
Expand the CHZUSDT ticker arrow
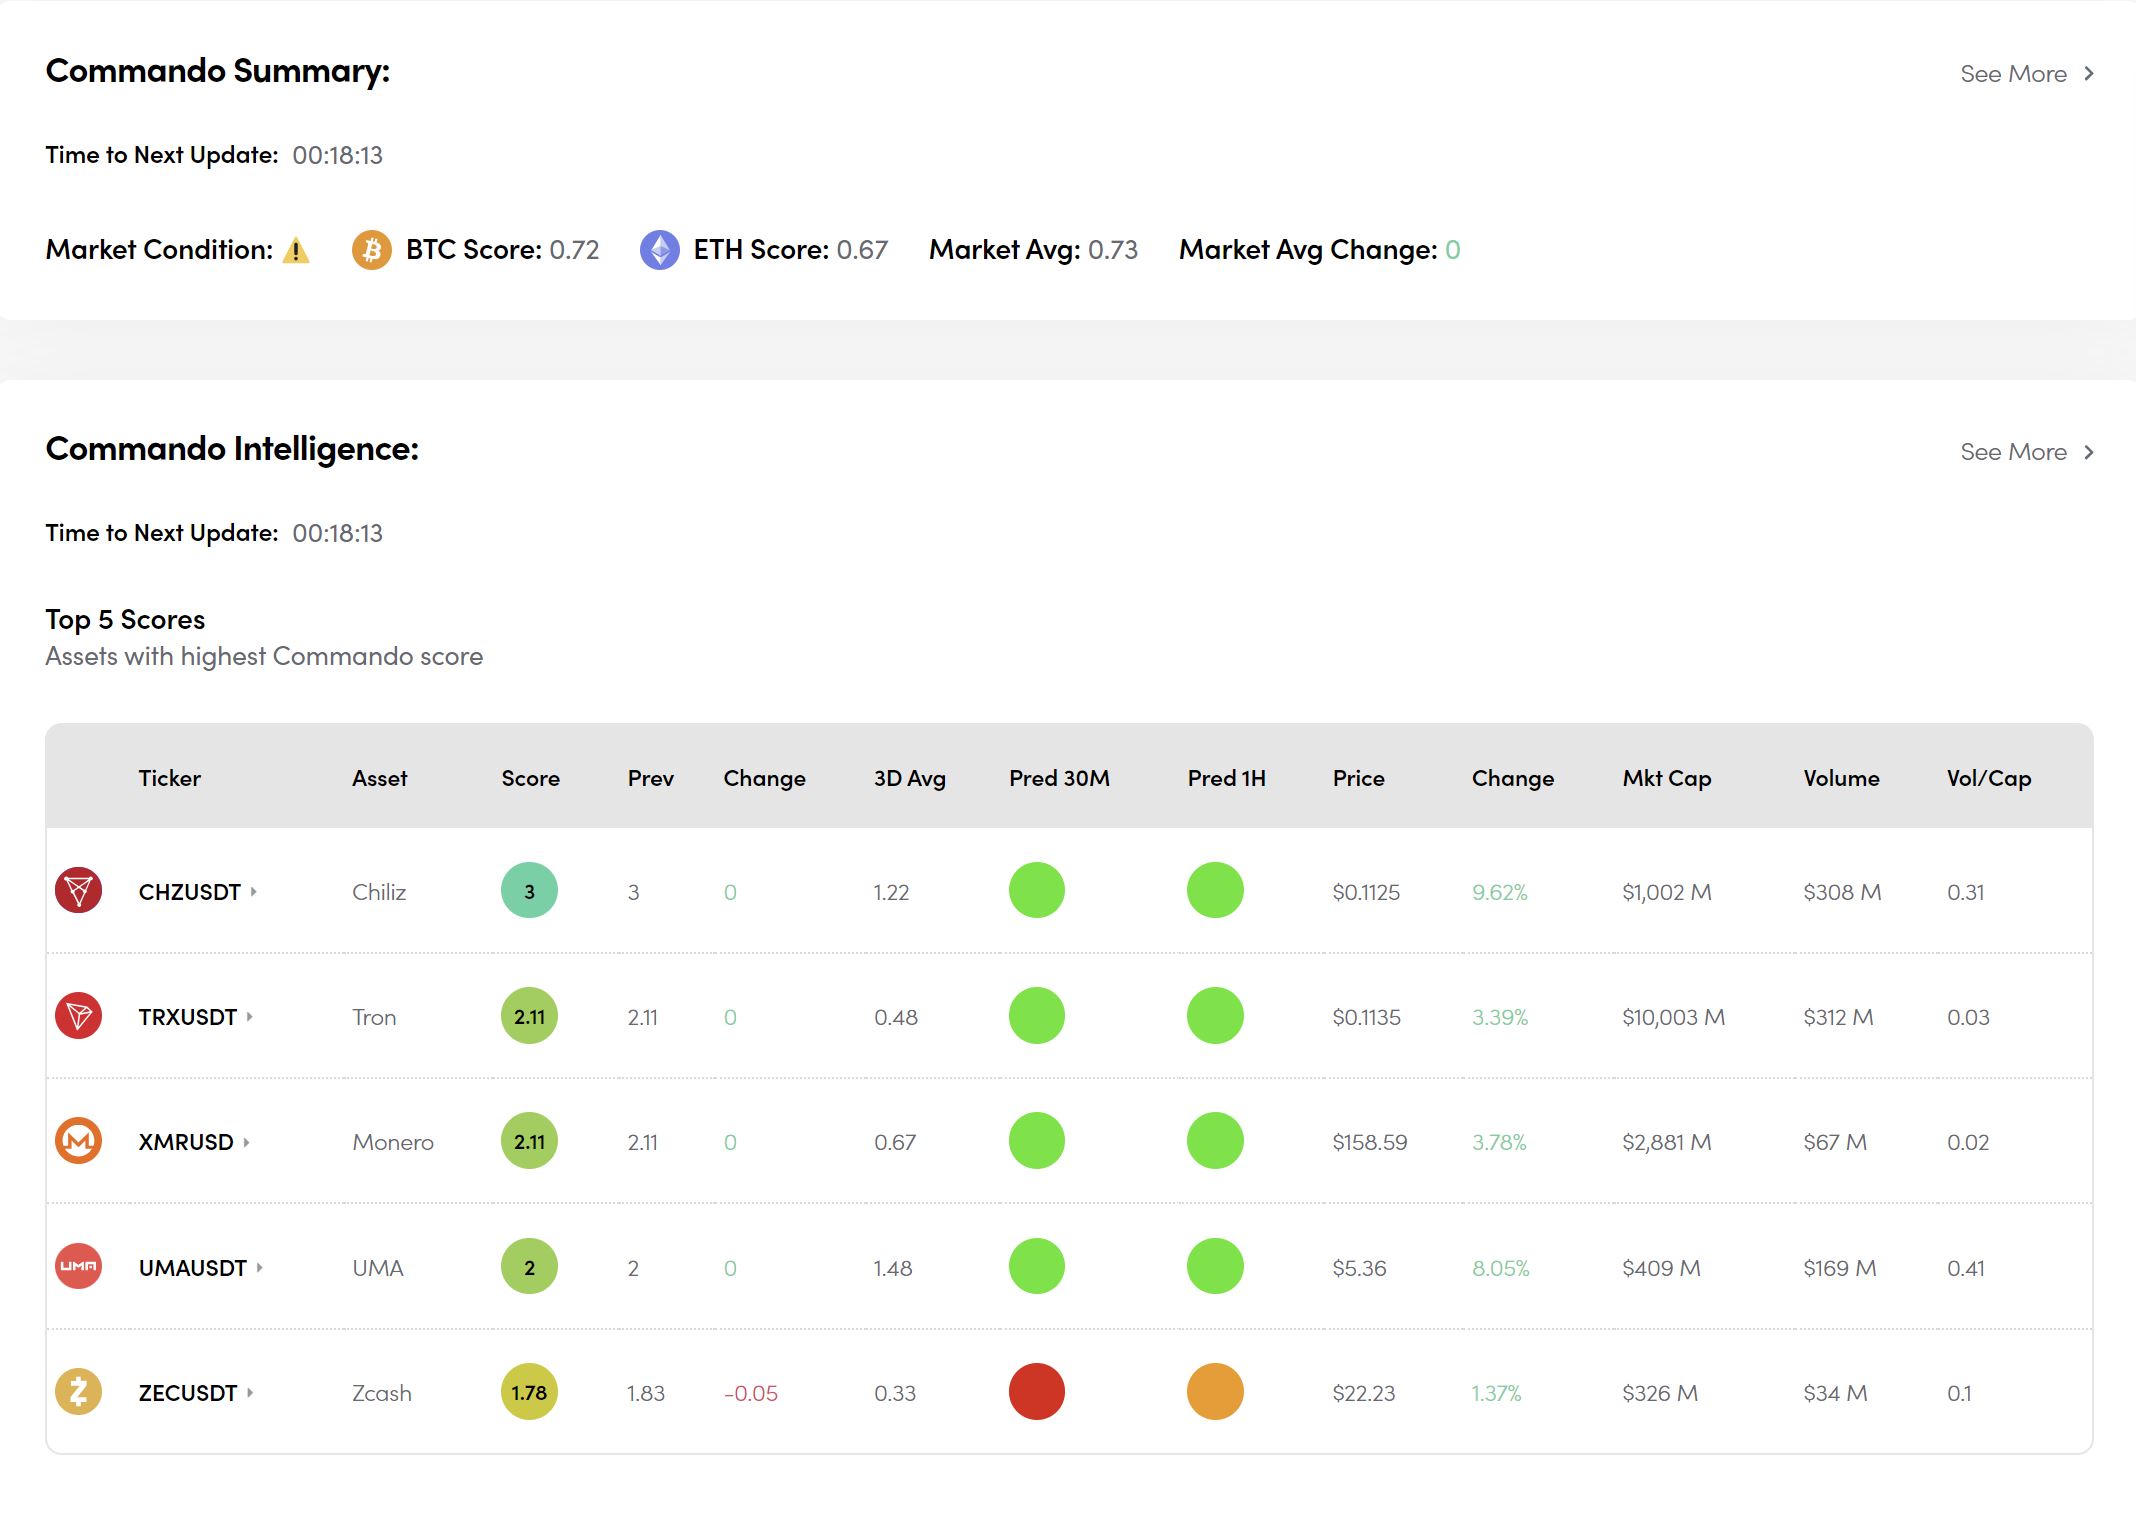coord(254,891)
